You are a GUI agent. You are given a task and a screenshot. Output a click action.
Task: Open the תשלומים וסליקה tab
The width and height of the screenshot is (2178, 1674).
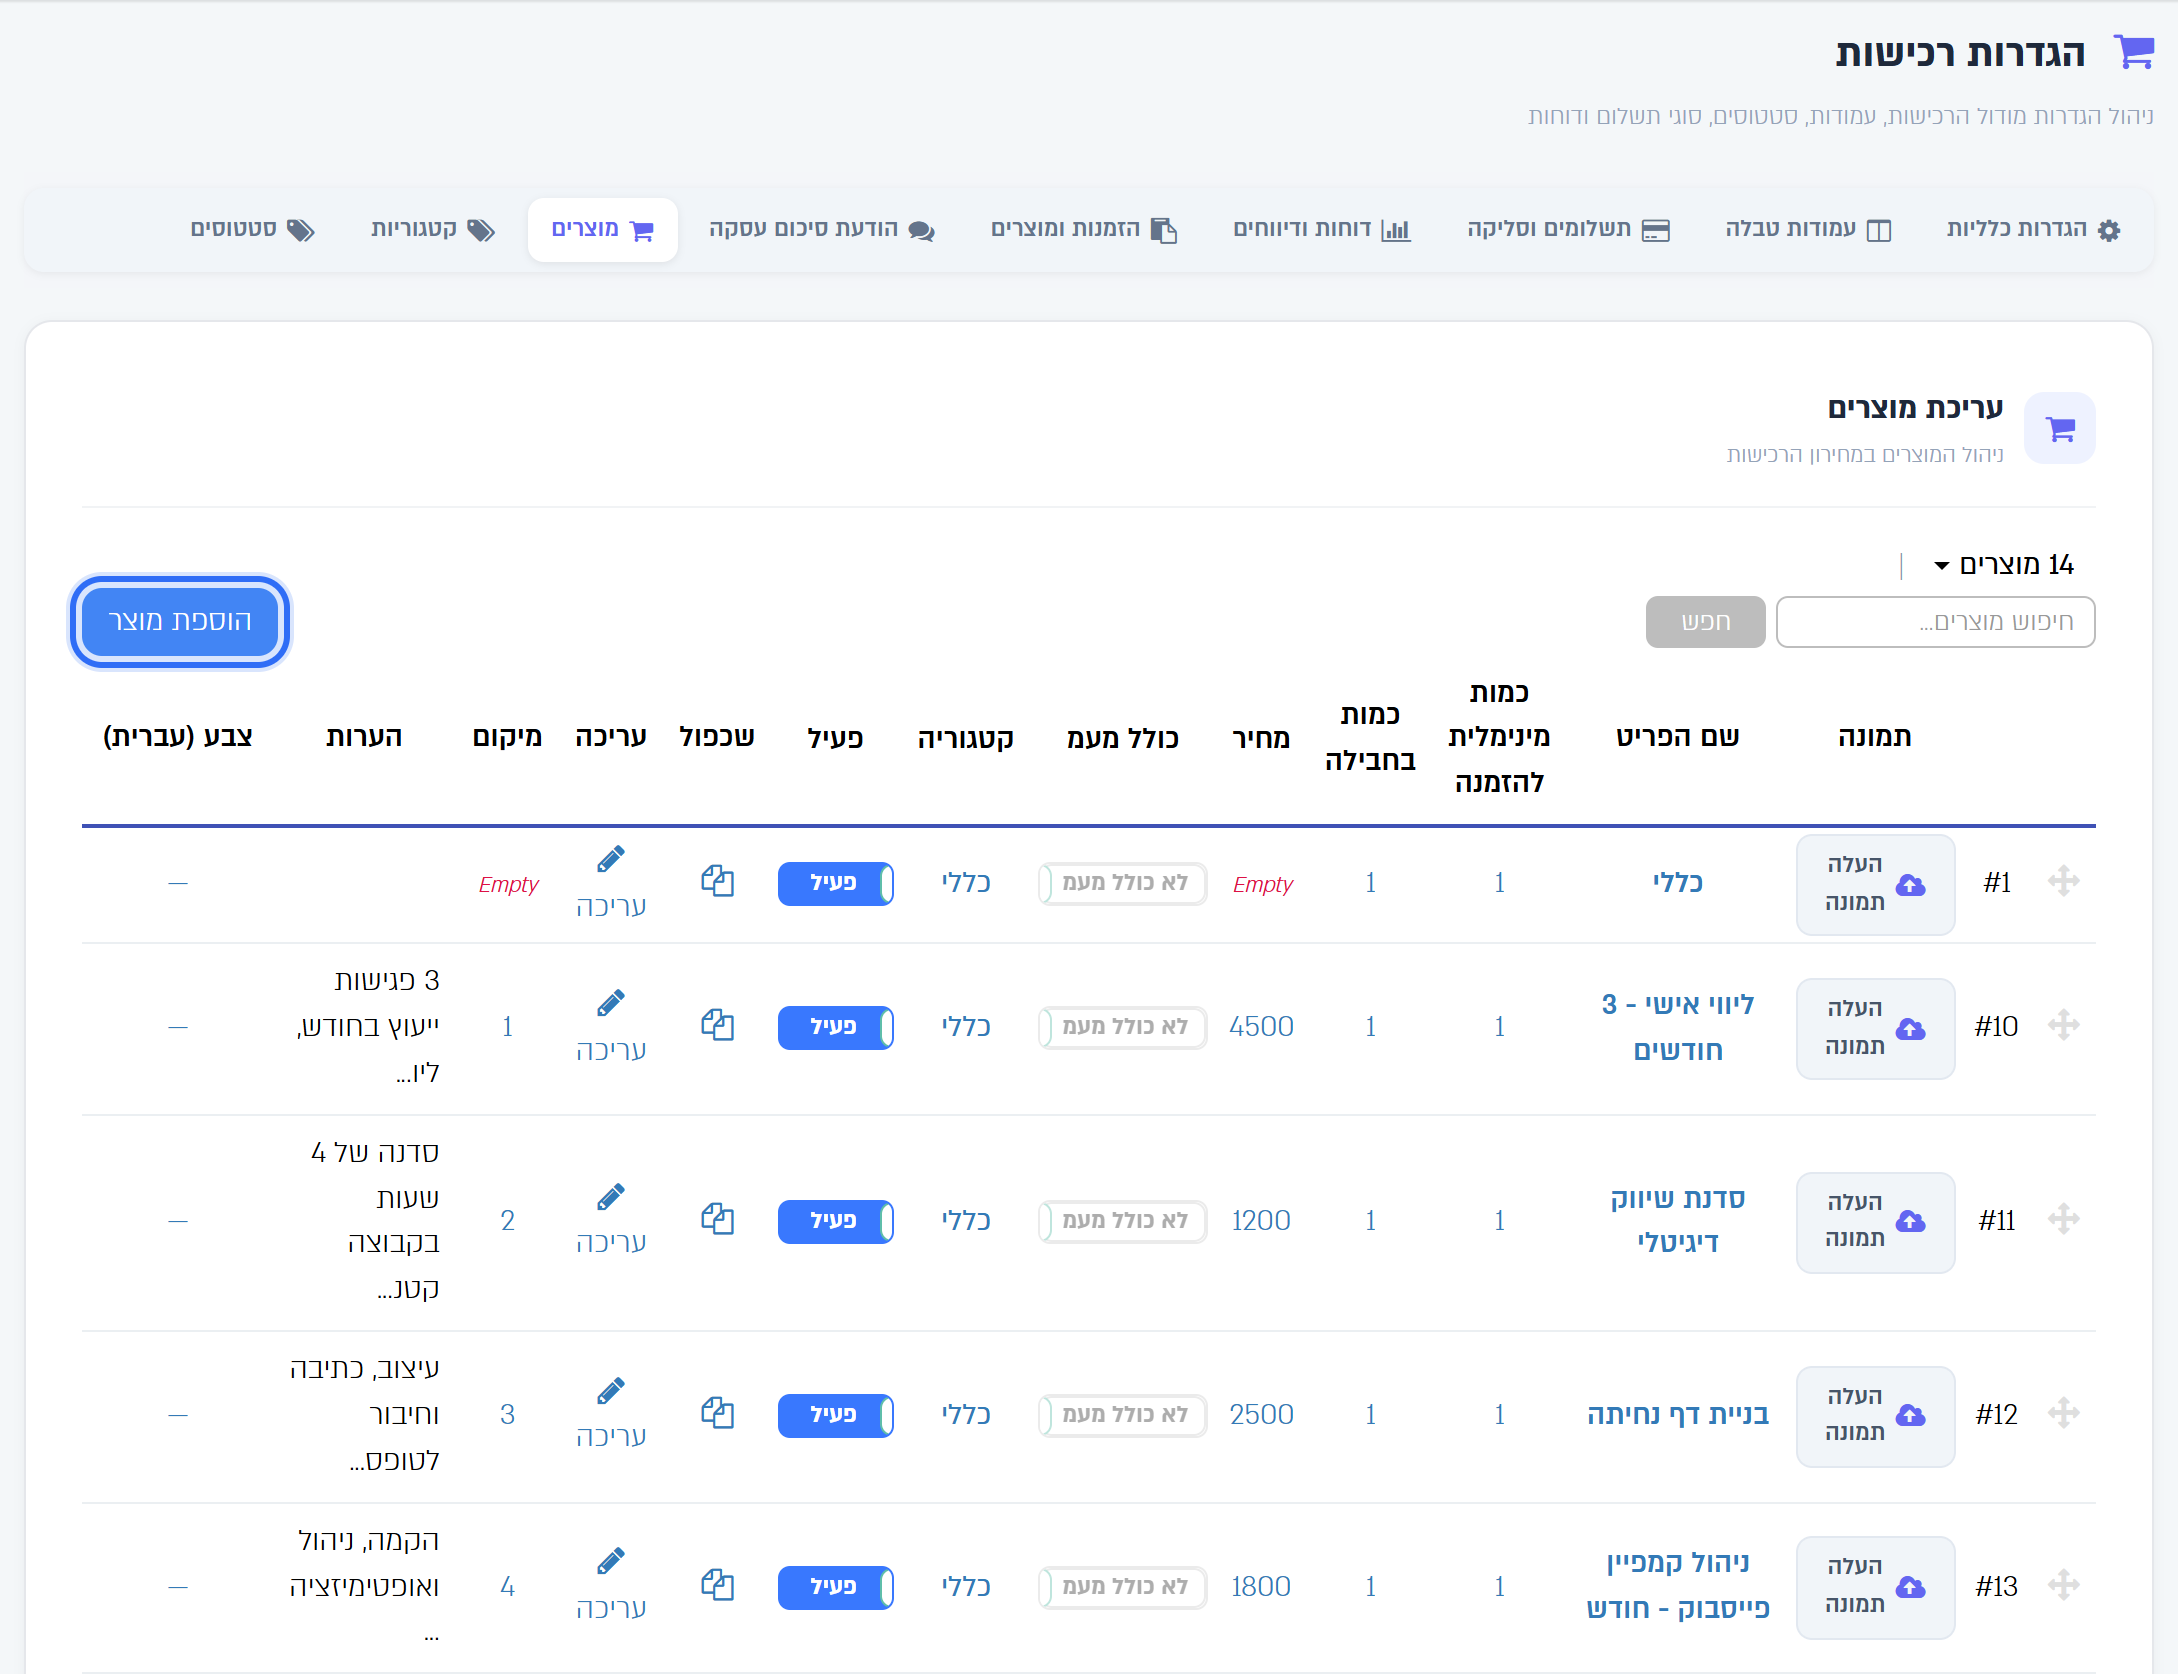(x=1569, y=230)
